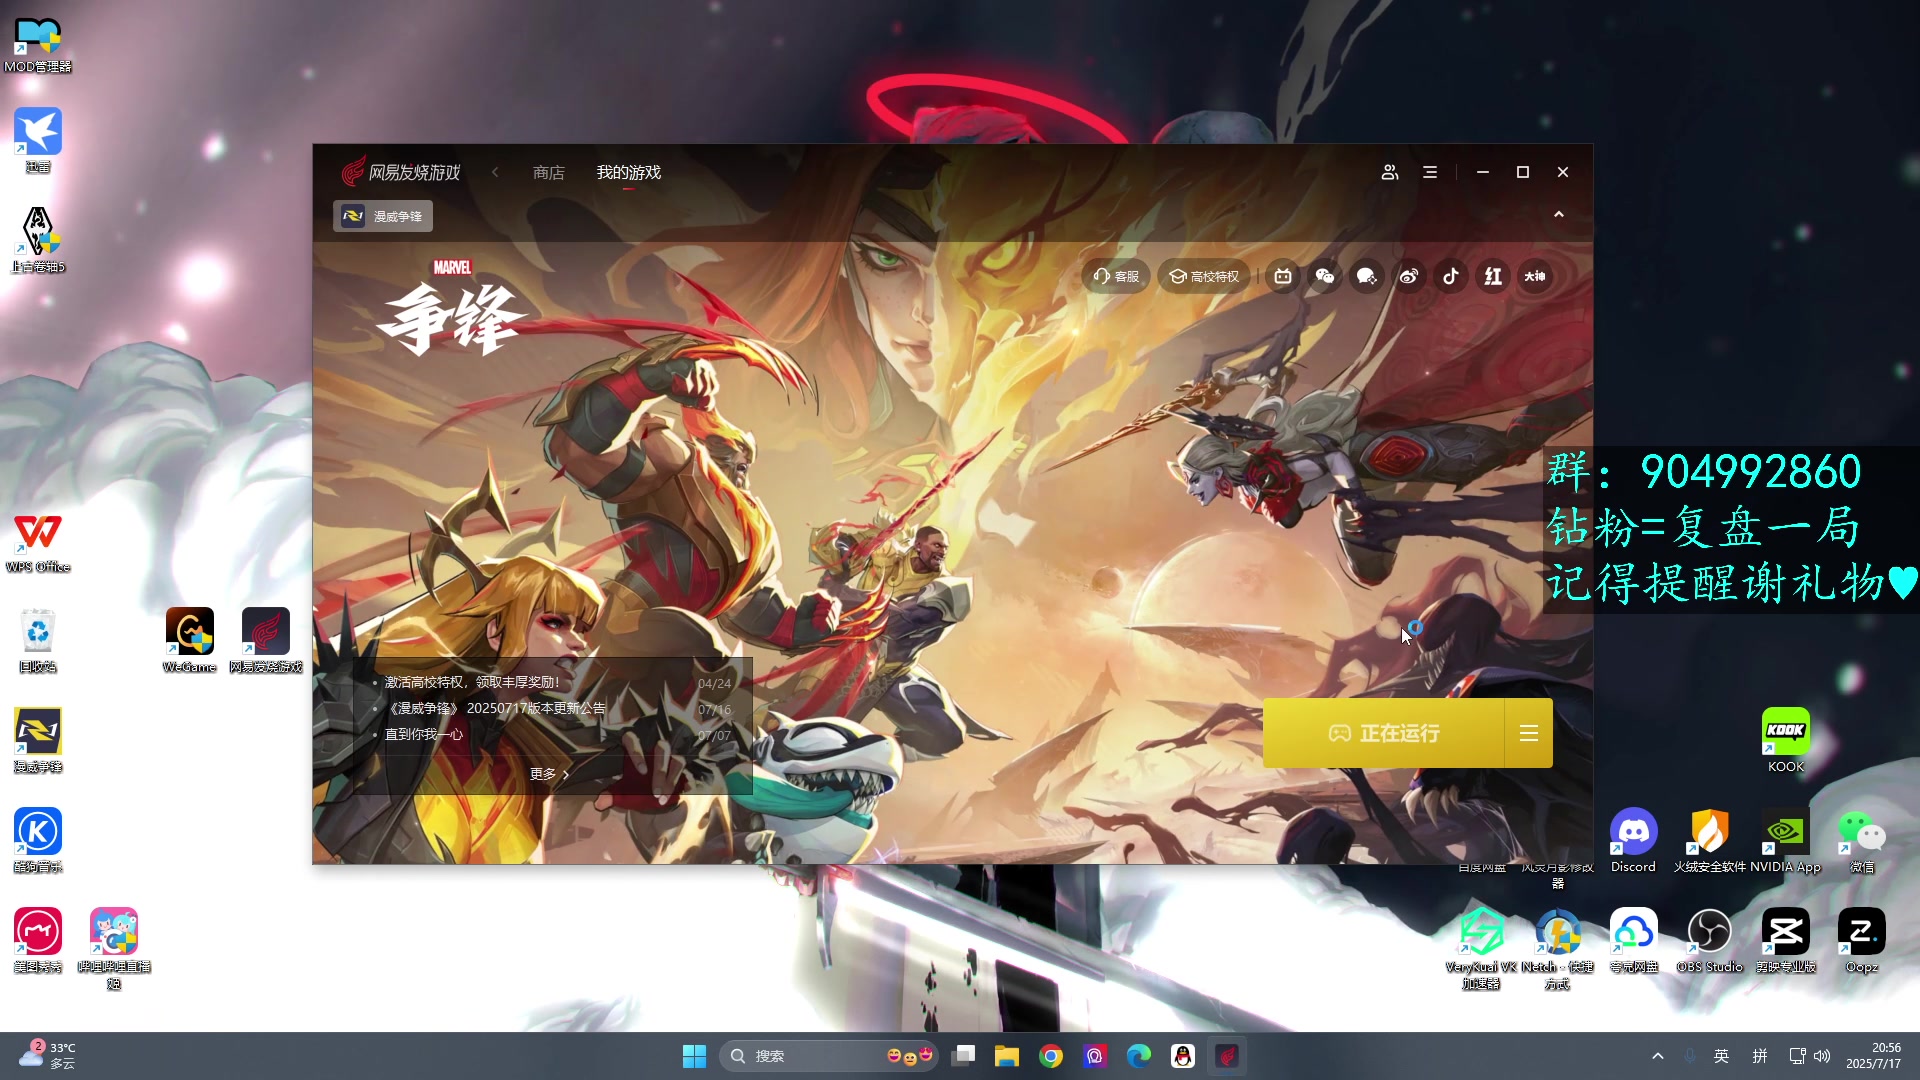The image size is (1920, 1080).
Task: Open the account profile icon
Action: point(1390,172)
